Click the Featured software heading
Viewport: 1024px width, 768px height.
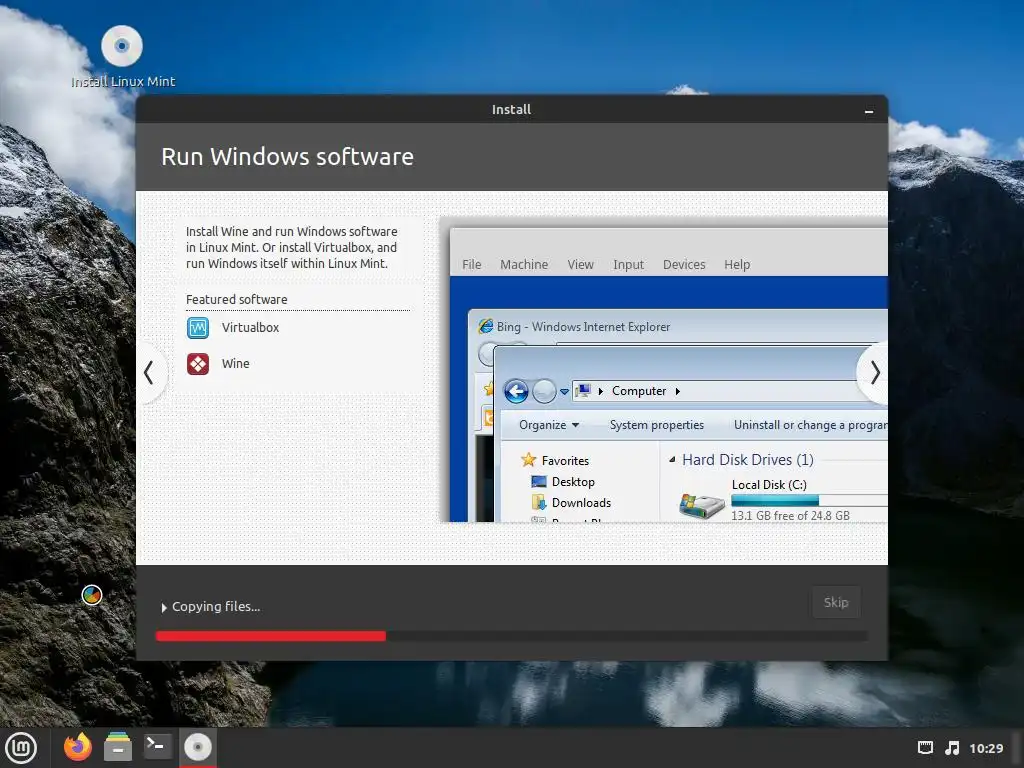pyautogui.click(x=236, y=299)
